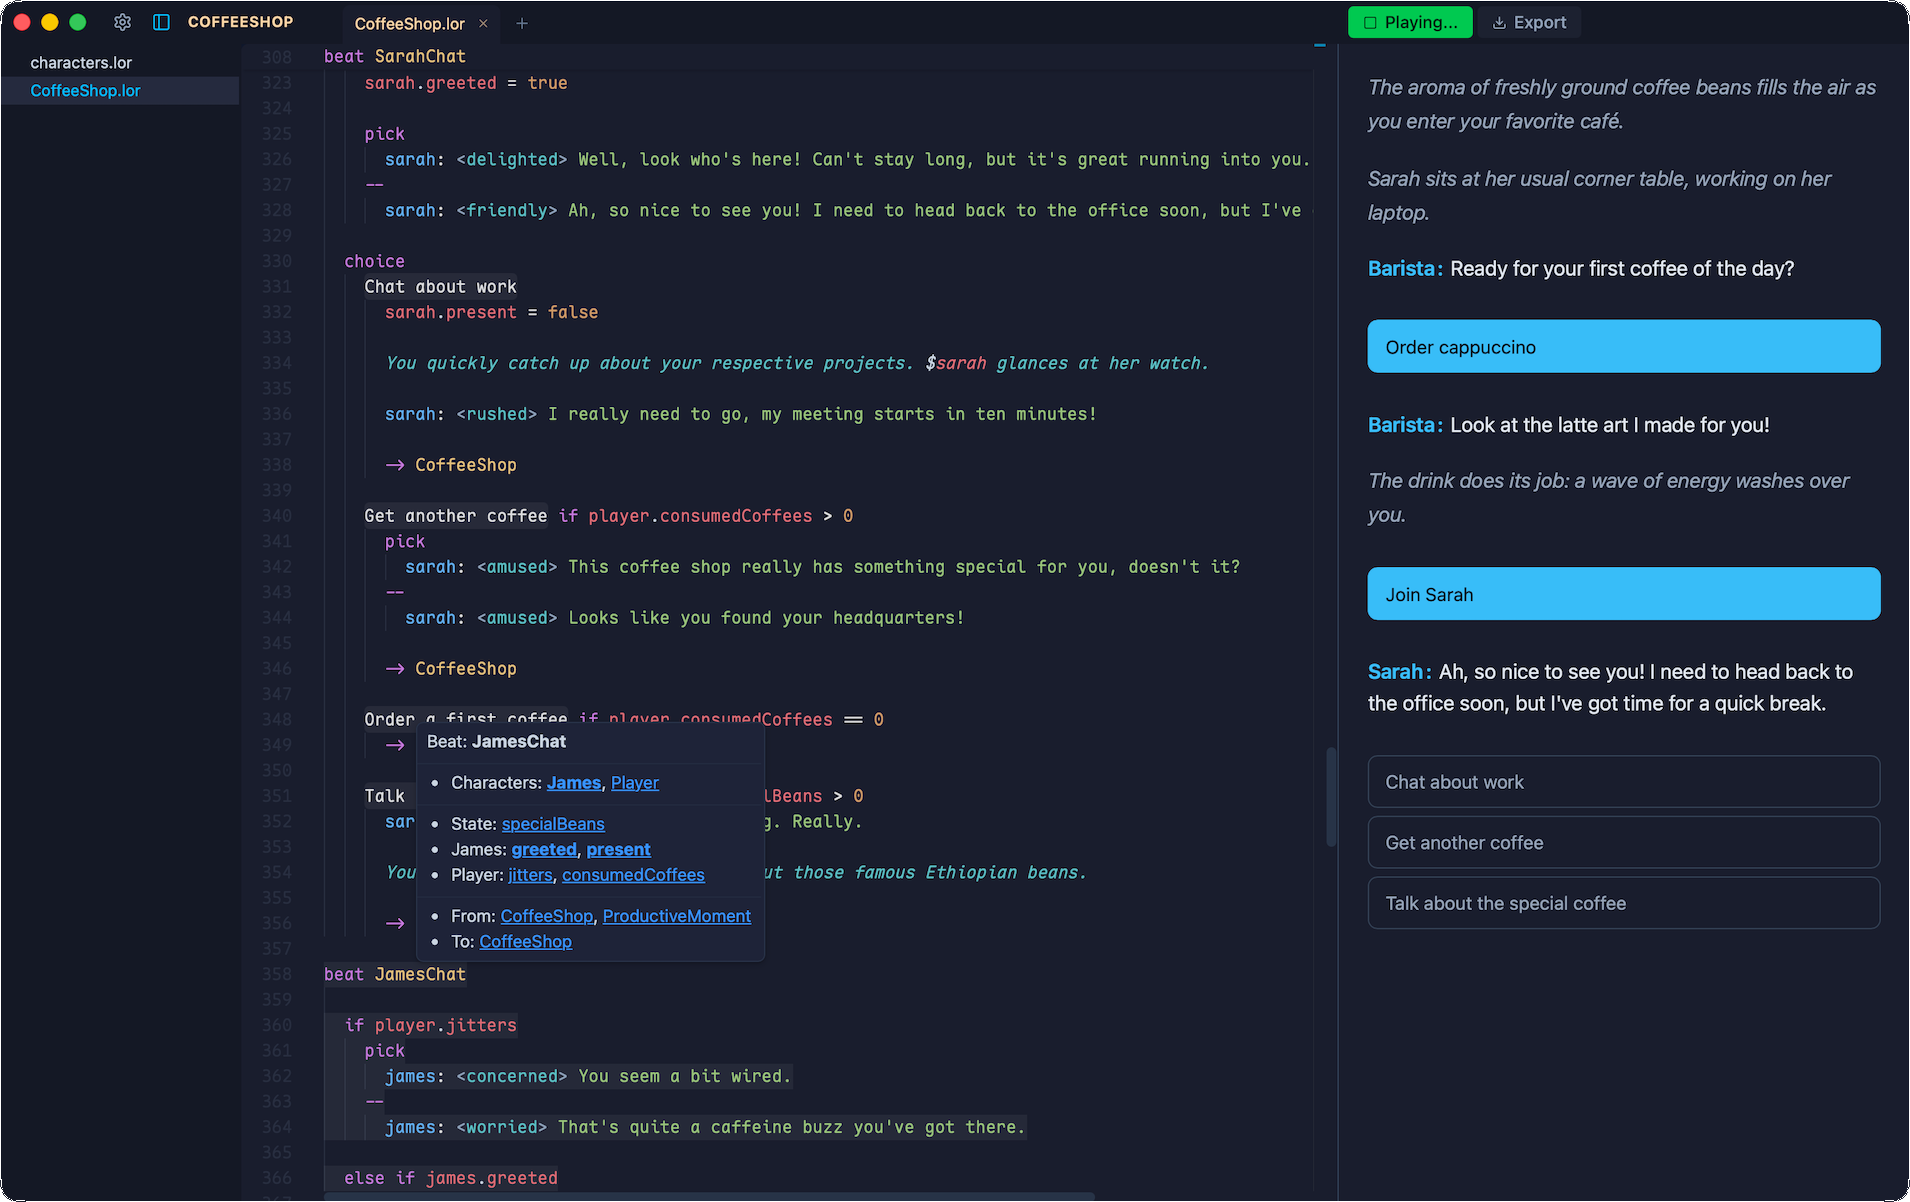Click the editor vertical scrollbar thumb
Screen dimensions: 1910x1202
coord(1331,797)
